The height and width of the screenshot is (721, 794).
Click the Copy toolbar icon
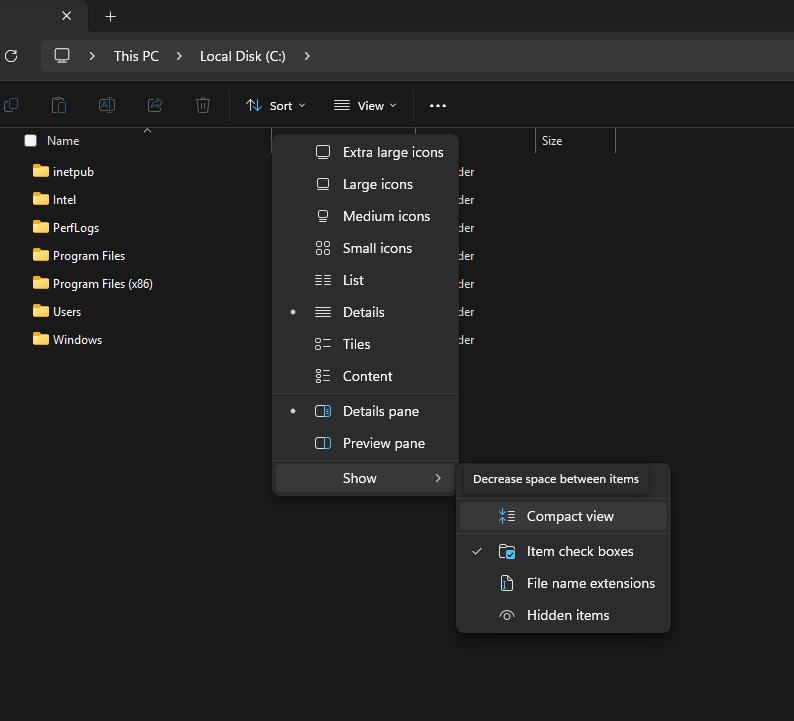click(11, 105)
